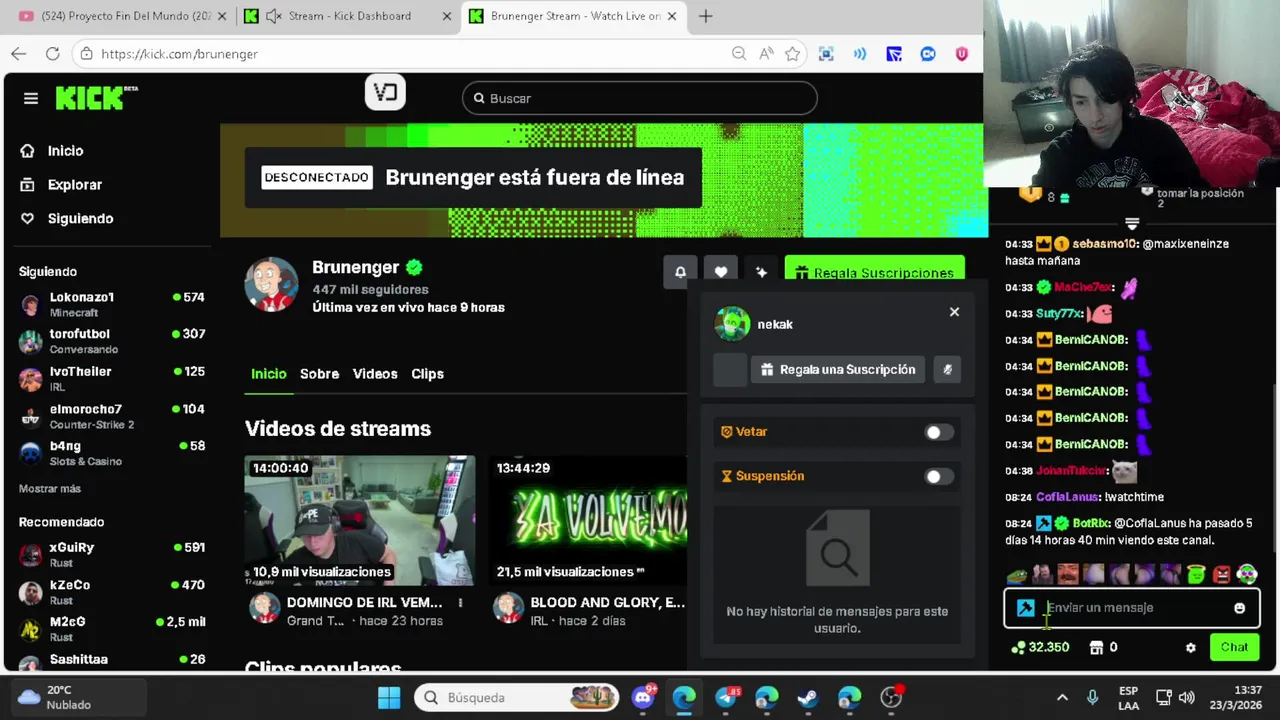1280x720 pixels.
Task: Open chat settings gear
Action: pos(1190,648)
